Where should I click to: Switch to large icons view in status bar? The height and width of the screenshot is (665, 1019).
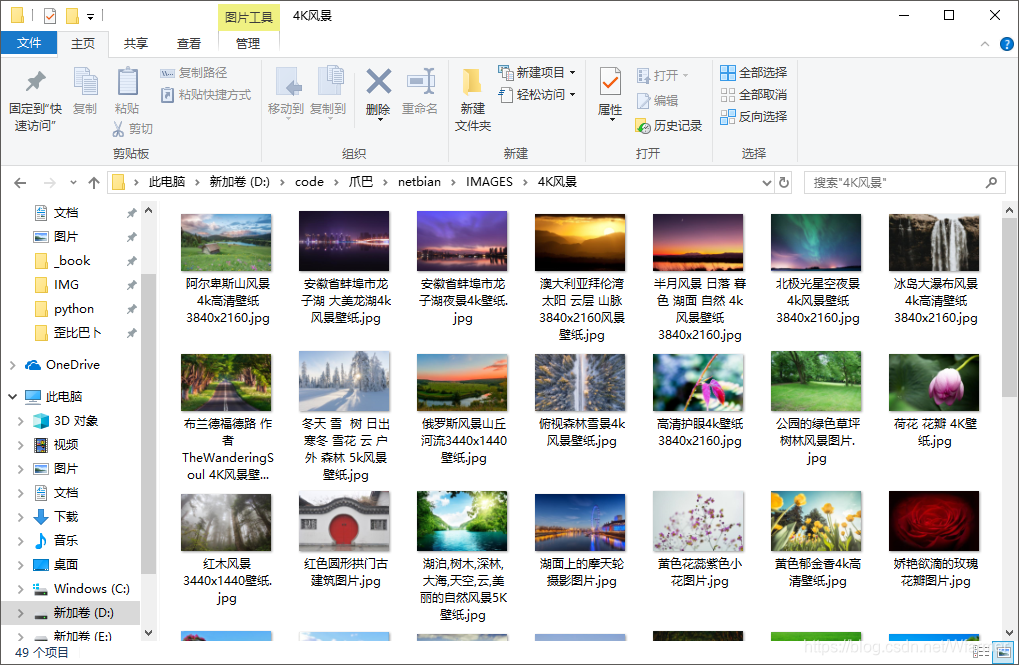(1003, 652)
